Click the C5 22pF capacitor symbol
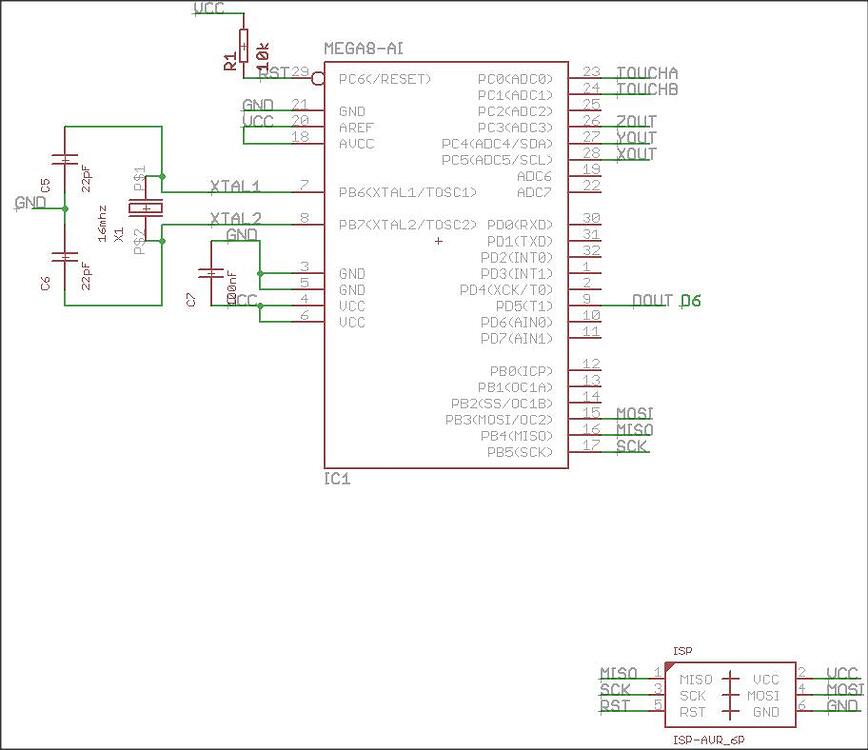The width and height of the screenshot is (868, 750). click(63, 160)
